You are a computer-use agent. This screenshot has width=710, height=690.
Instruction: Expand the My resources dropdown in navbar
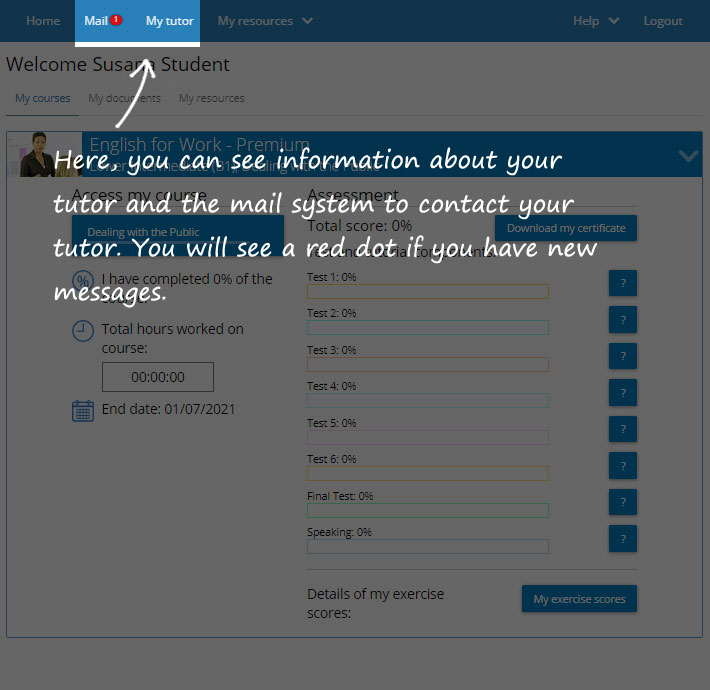pyautogui.click(x=265, y=21)
